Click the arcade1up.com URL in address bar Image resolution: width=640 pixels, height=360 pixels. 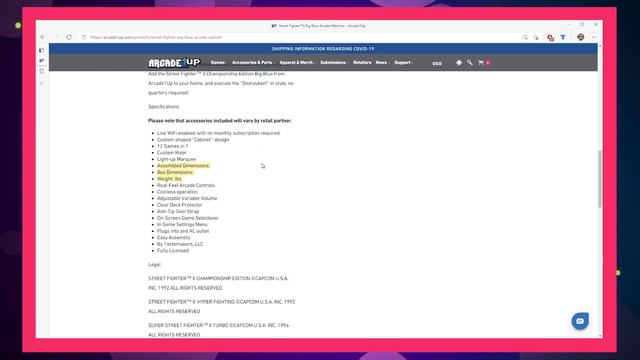point(156,37)
